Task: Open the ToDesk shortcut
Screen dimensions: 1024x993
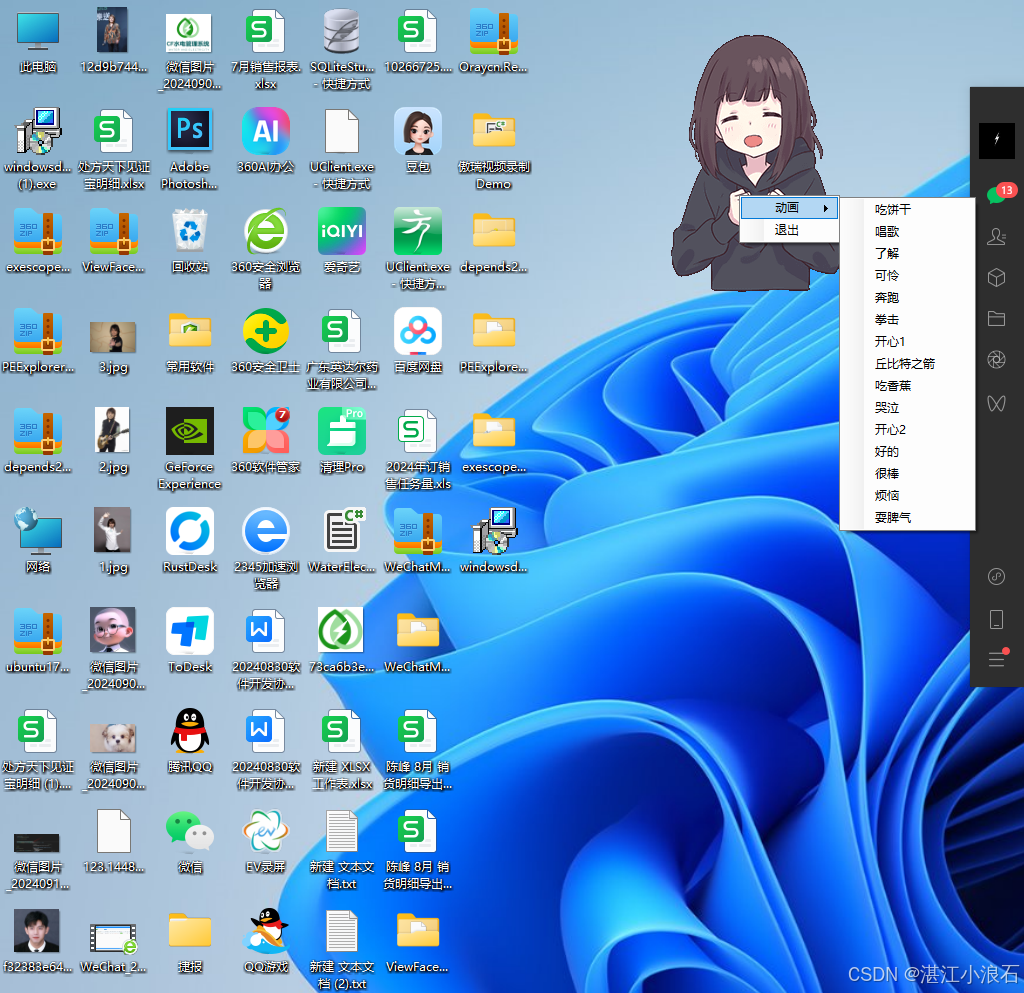Action: coord(189,631)
